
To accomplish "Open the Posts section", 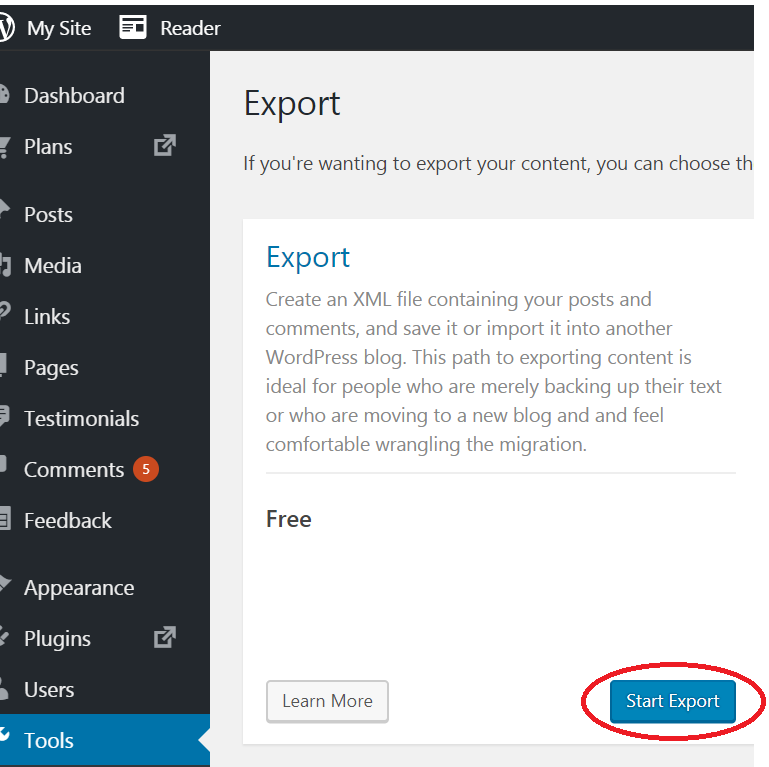I will (48, 215).
